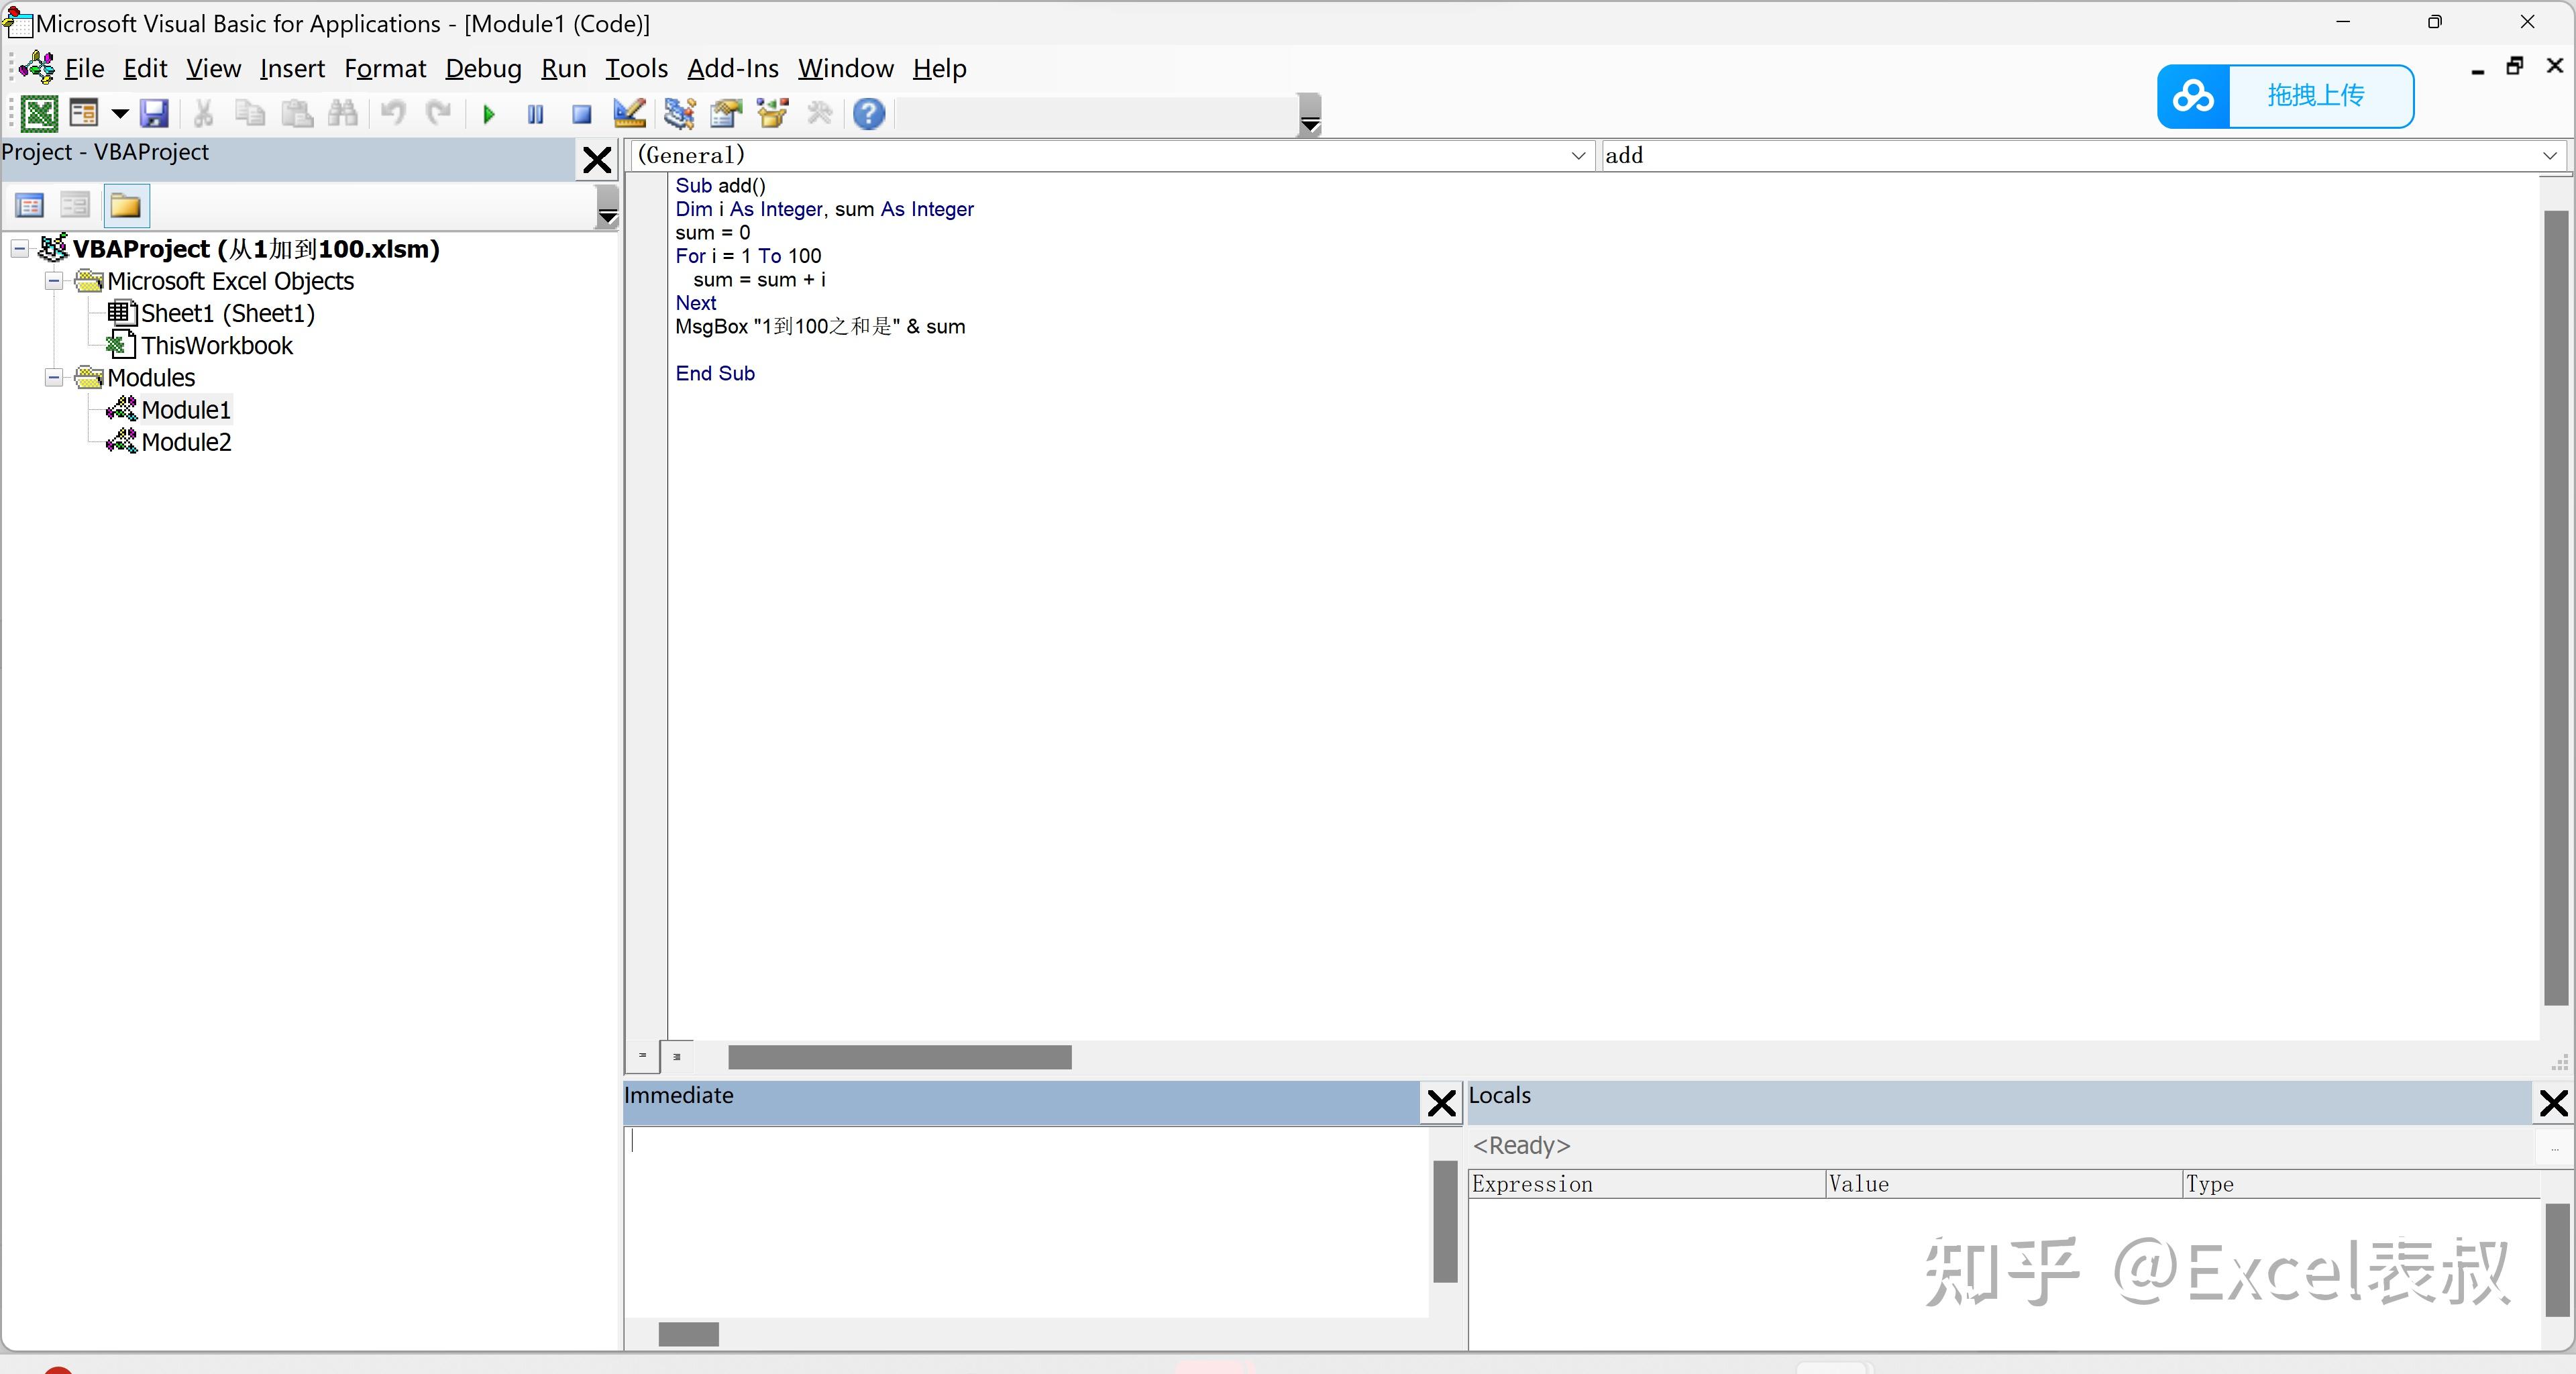The width and height of the screenshot is (2576, 1374).
Task: Click the Reset stop square icon
Action: click(x=581, y=115)
